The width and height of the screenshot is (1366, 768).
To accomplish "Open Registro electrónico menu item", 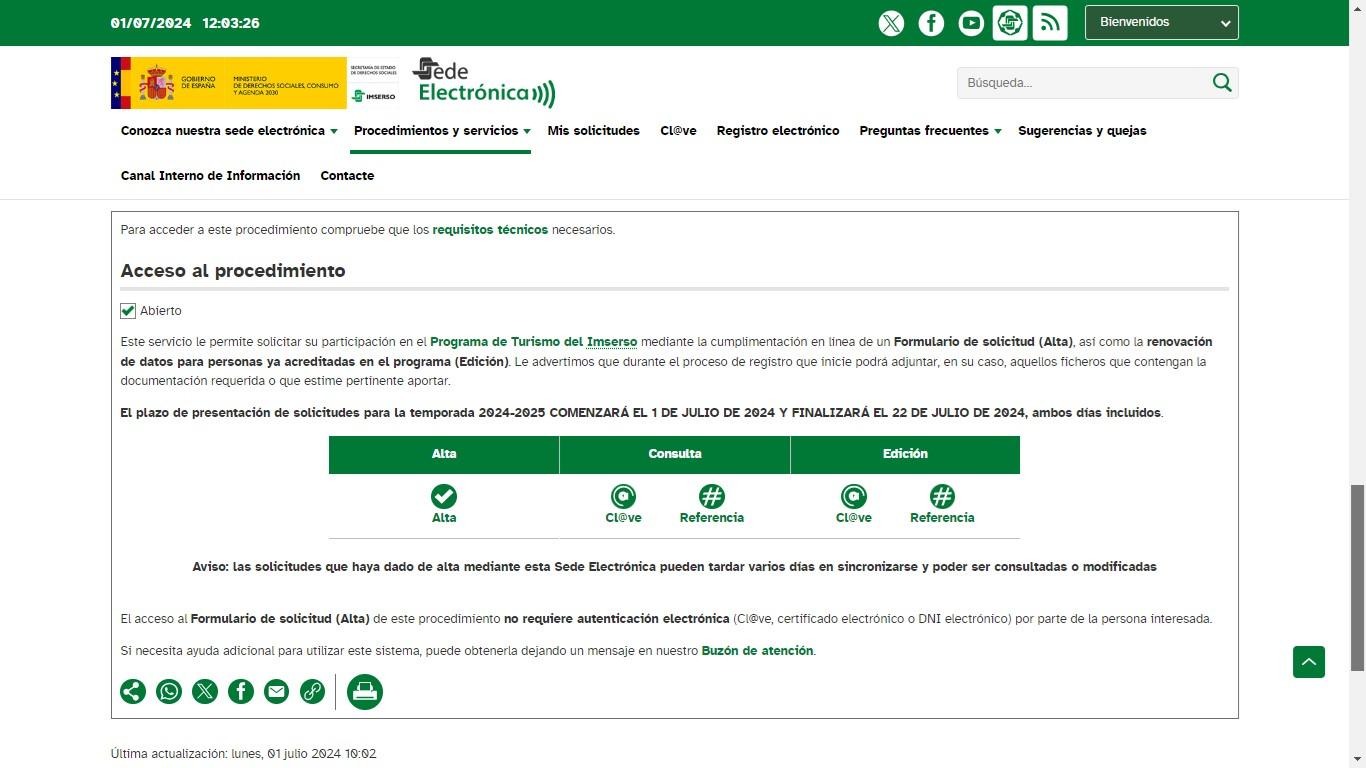I will [x=777, y=131].
